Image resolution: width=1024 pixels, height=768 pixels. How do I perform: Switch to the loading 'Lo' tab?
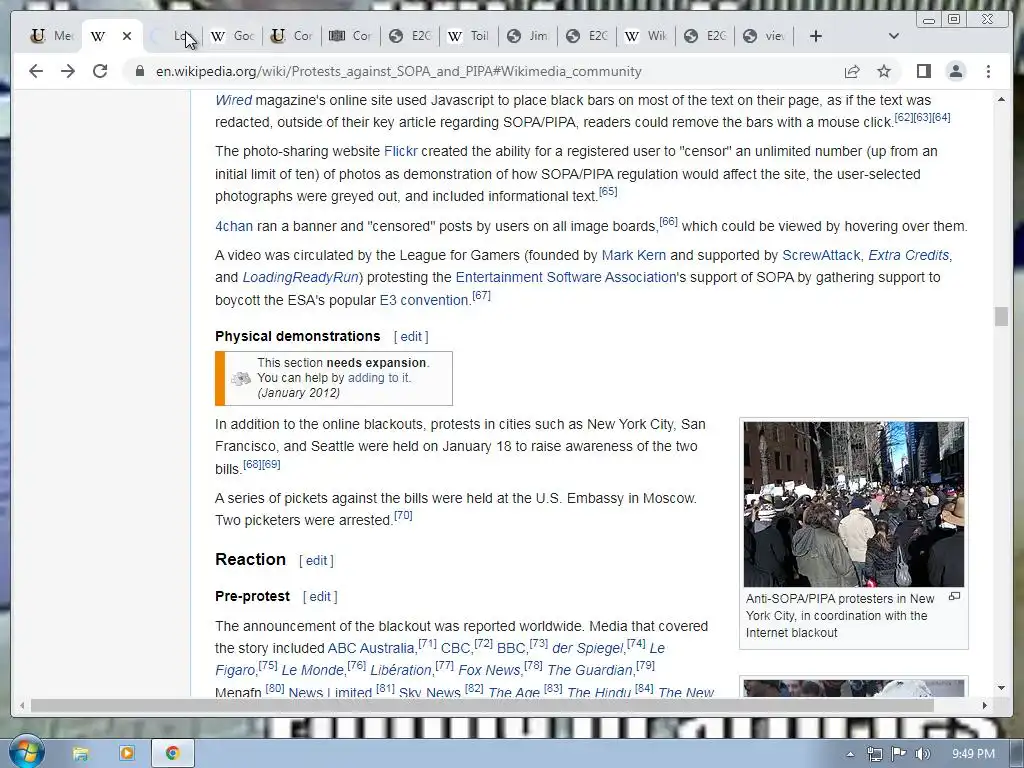[x=173, y=36]
